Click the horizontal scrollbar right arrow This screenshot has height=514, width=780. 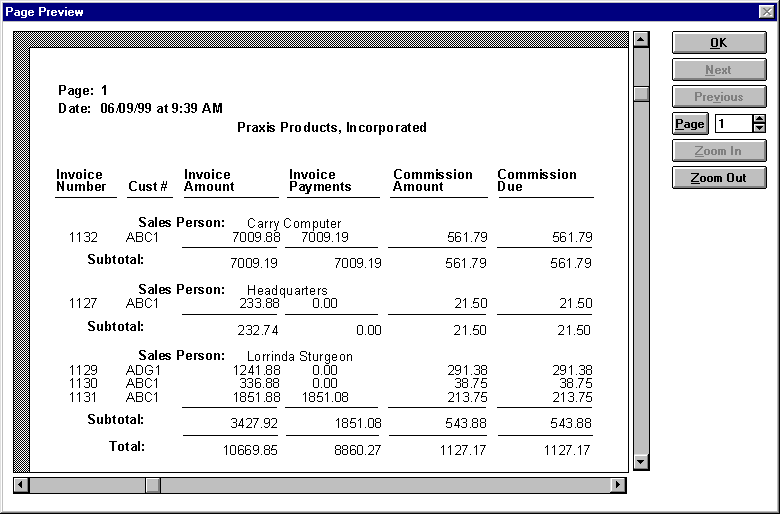(618, 485)
